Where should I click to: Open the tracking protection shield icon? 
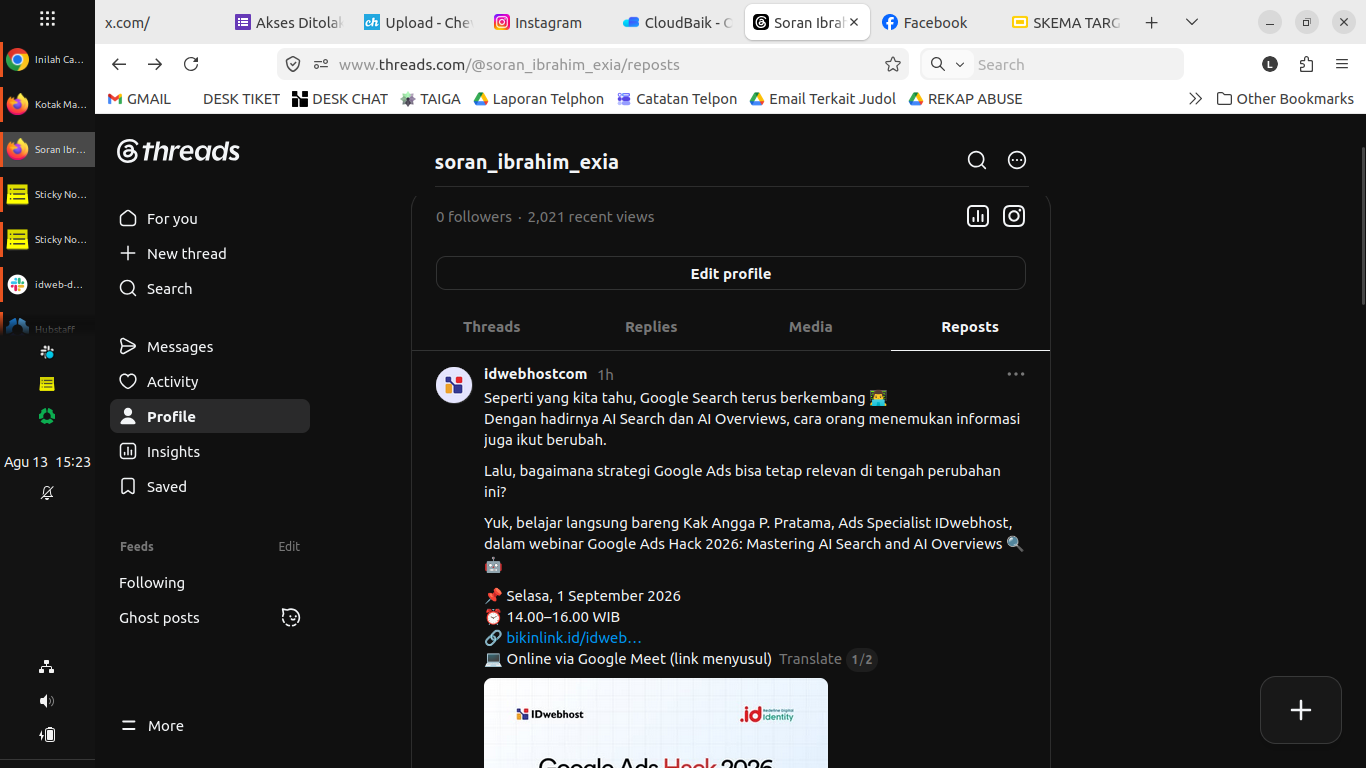[293, 64]
